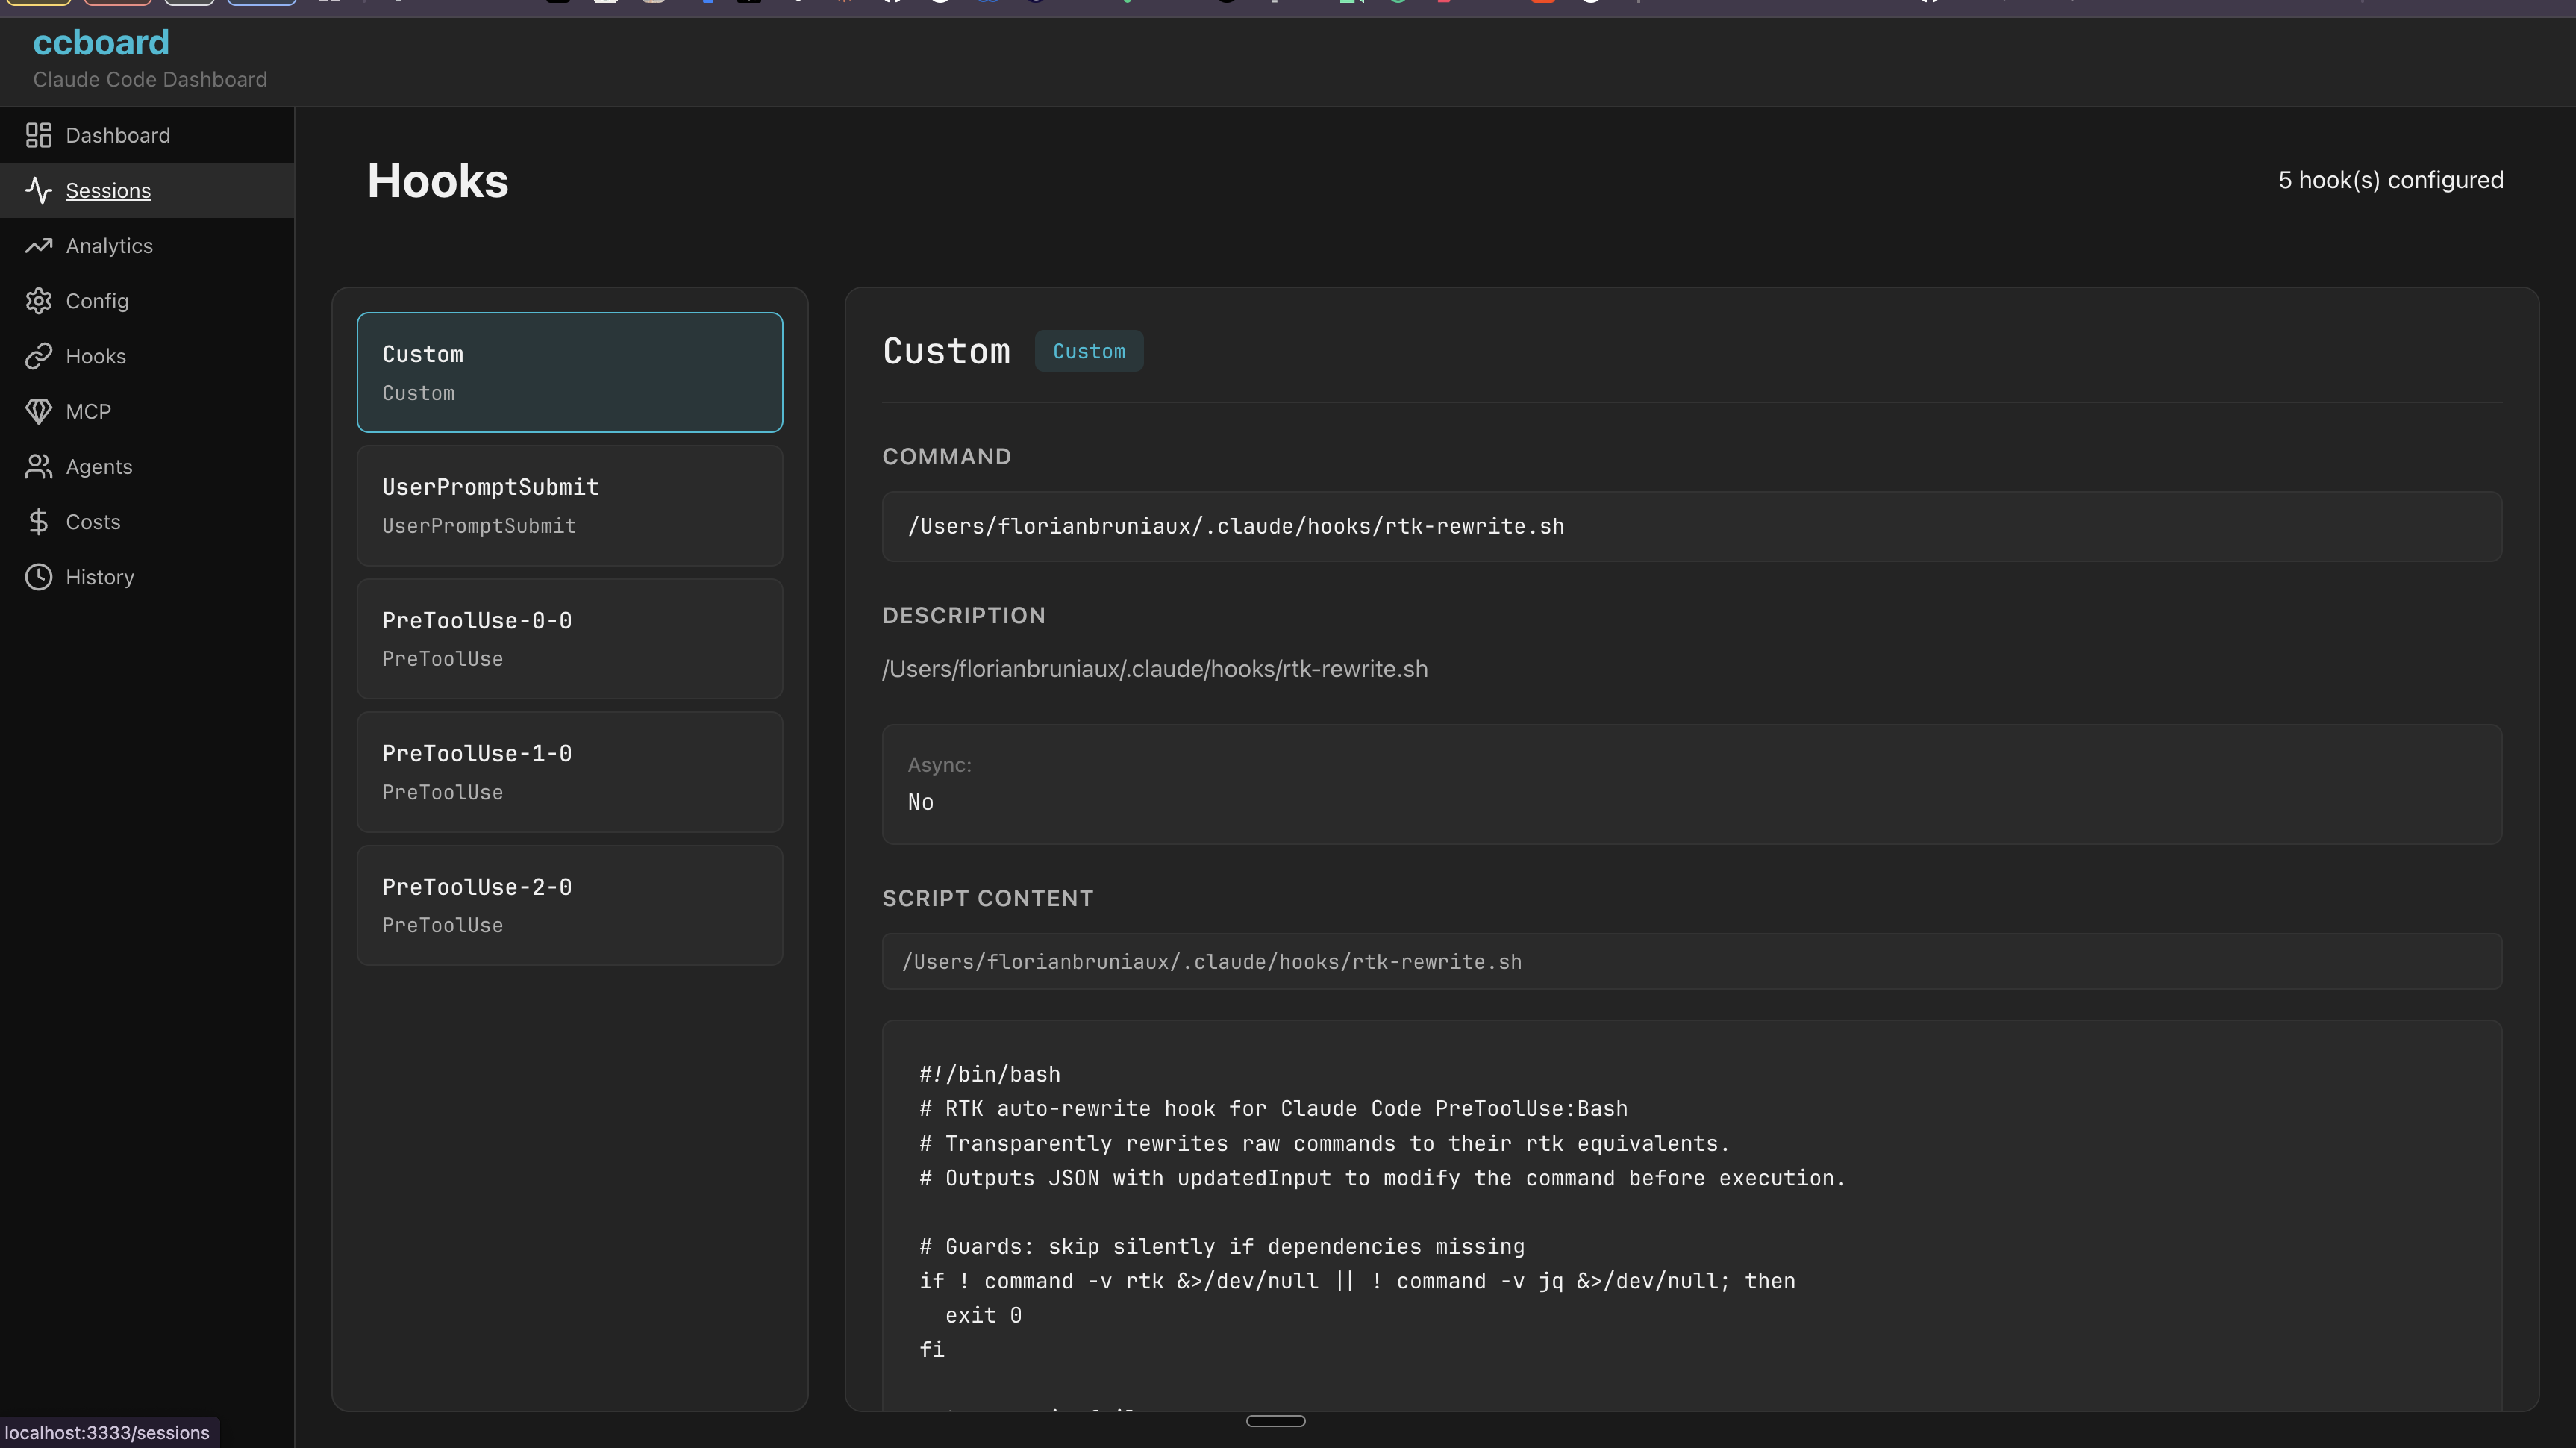Select the UserPromptSubmit hook card
Image resolution: width=2576 pixels, height=1448 pixels.
click(x=569, y=506)
